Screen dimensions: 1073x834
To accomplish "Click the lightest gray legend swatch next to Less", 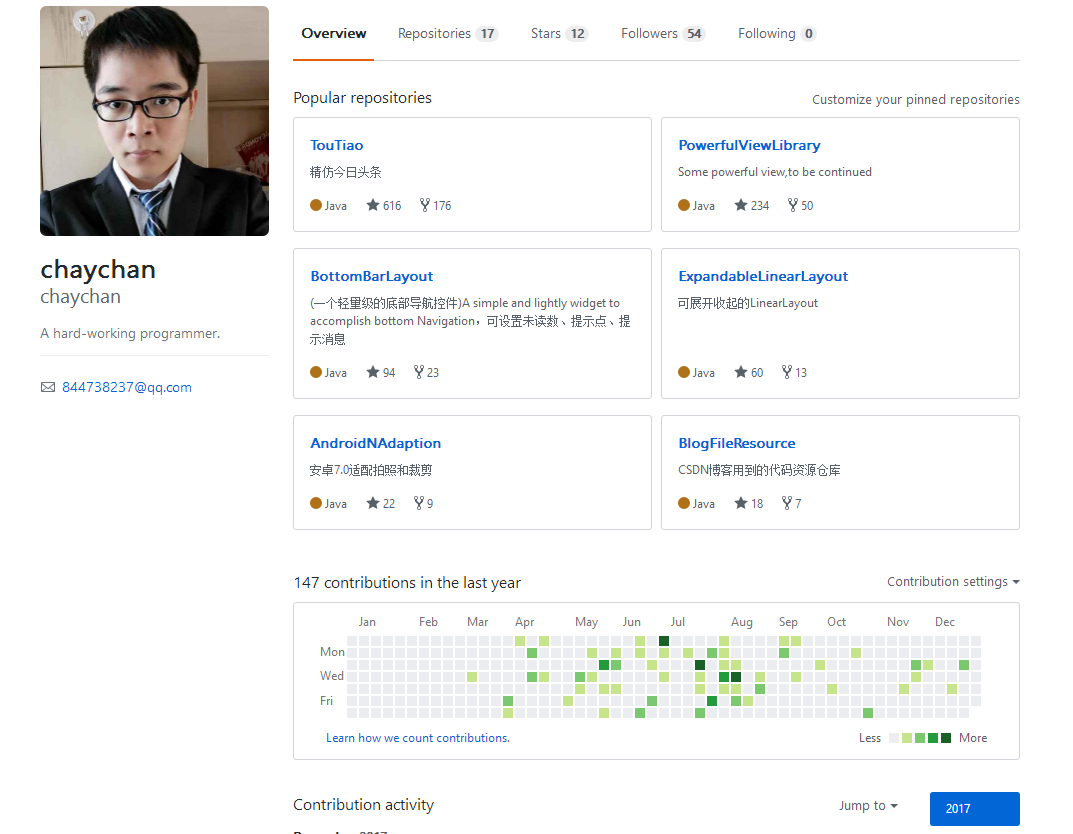I will click(x=894, y=738).
